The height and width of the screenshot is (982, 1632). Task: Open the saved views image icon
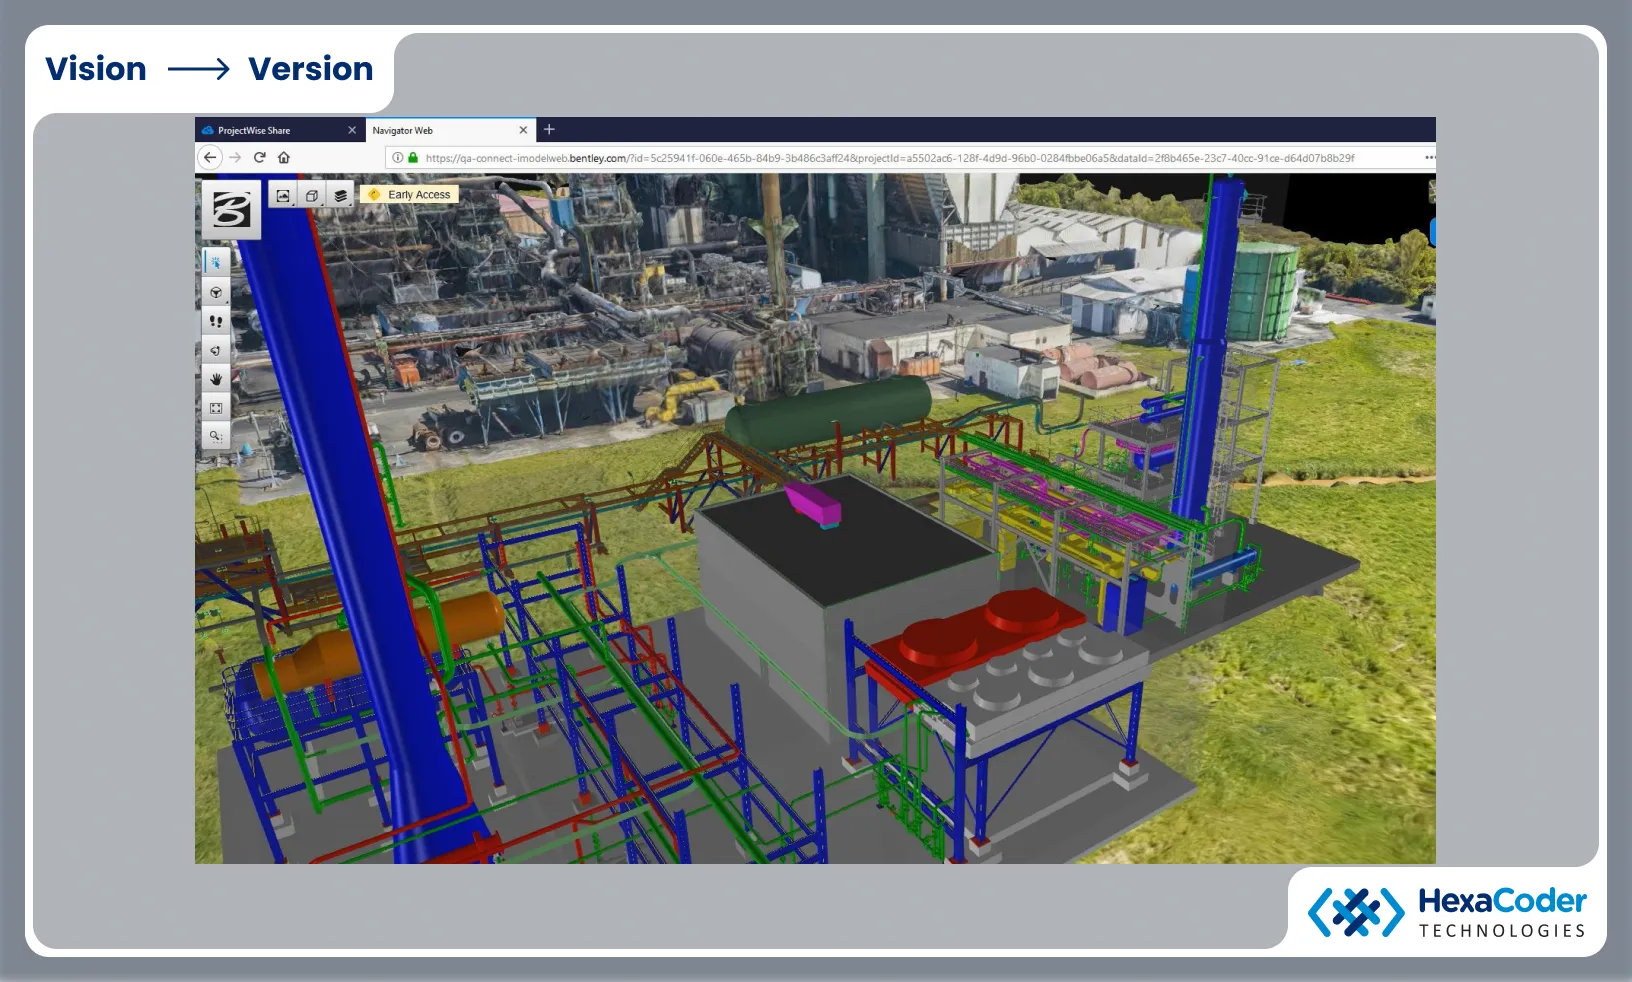click(283, 196)
